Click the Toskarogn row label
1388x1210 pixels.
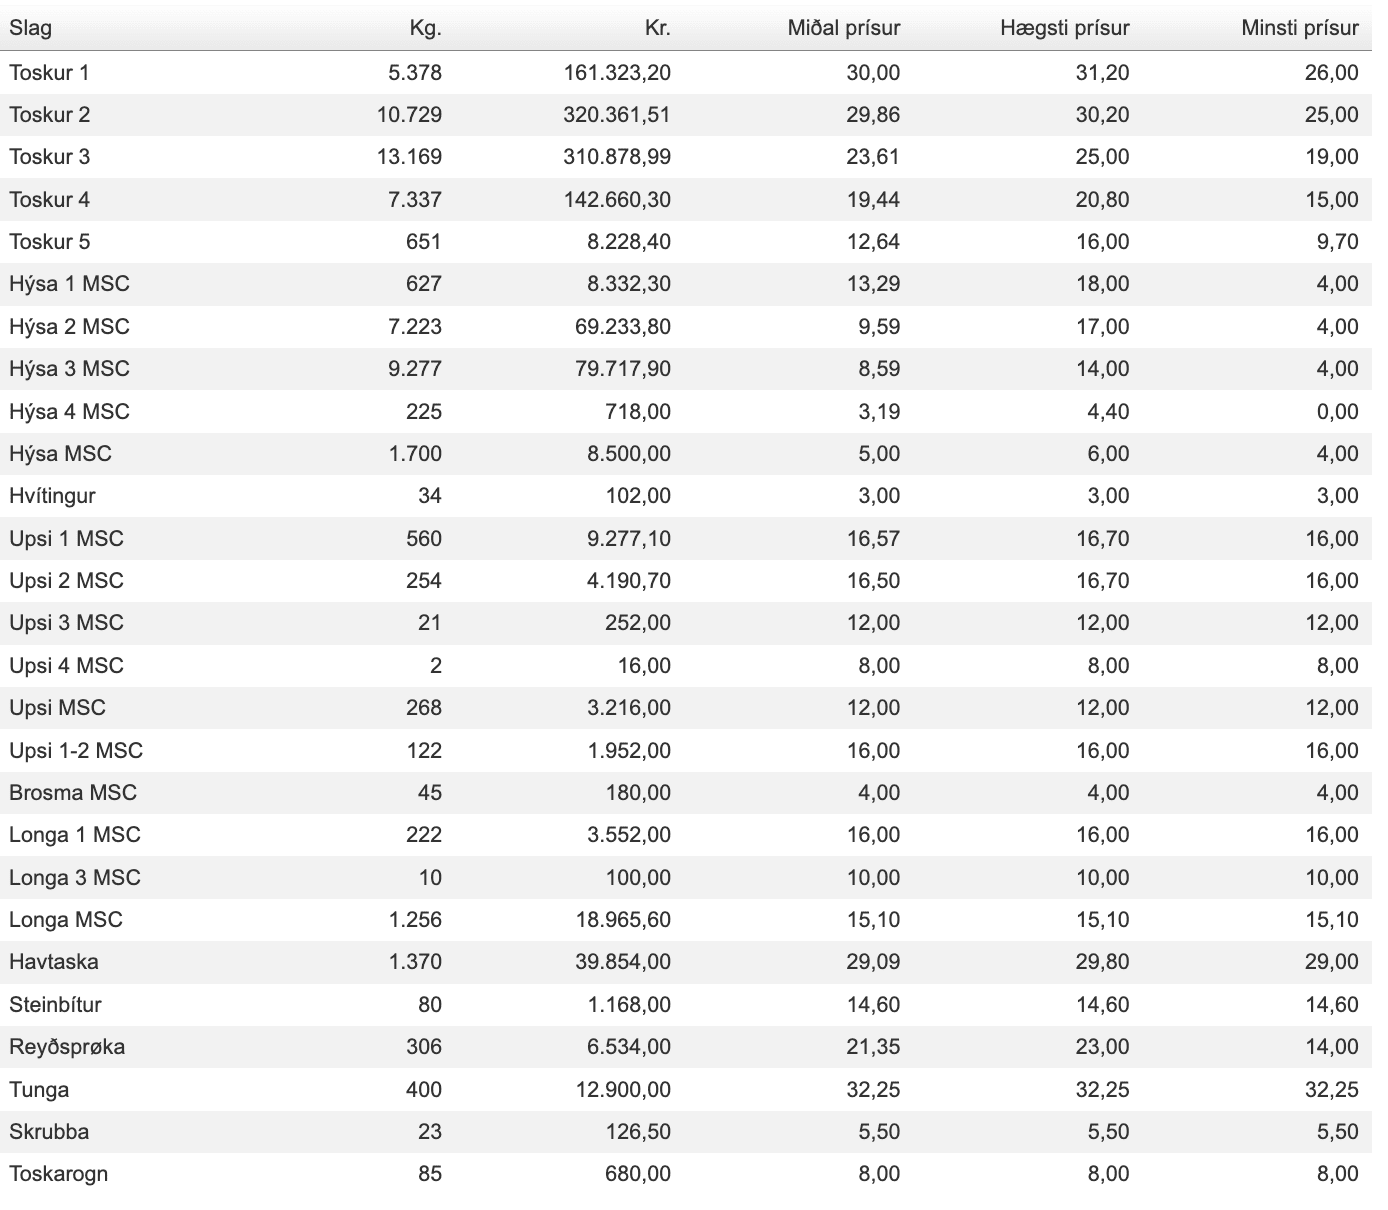58,1174
